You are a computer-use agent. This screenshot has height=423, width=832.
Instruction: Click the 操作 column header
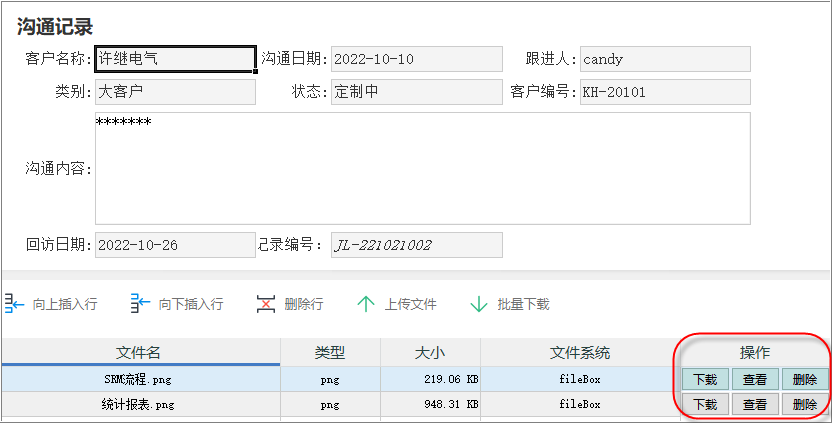(755, 352)
